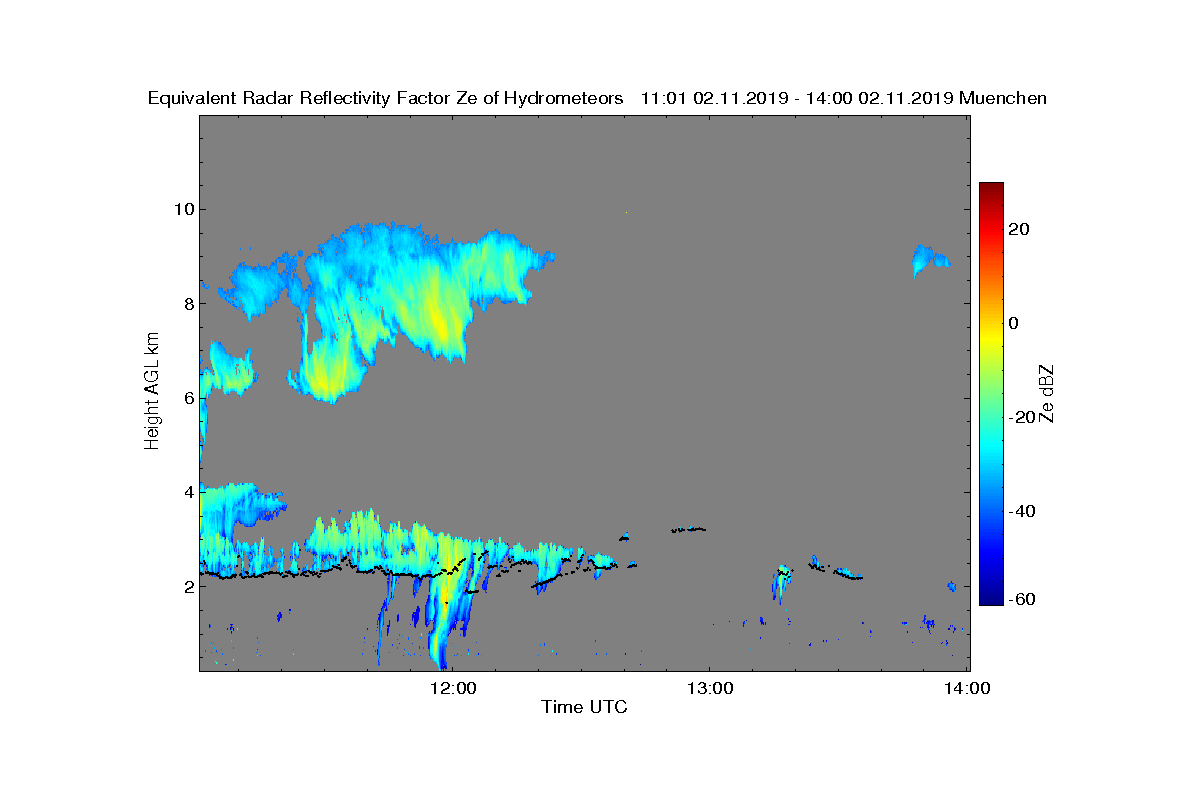Click the 'Time UTC' axis label

585,707
